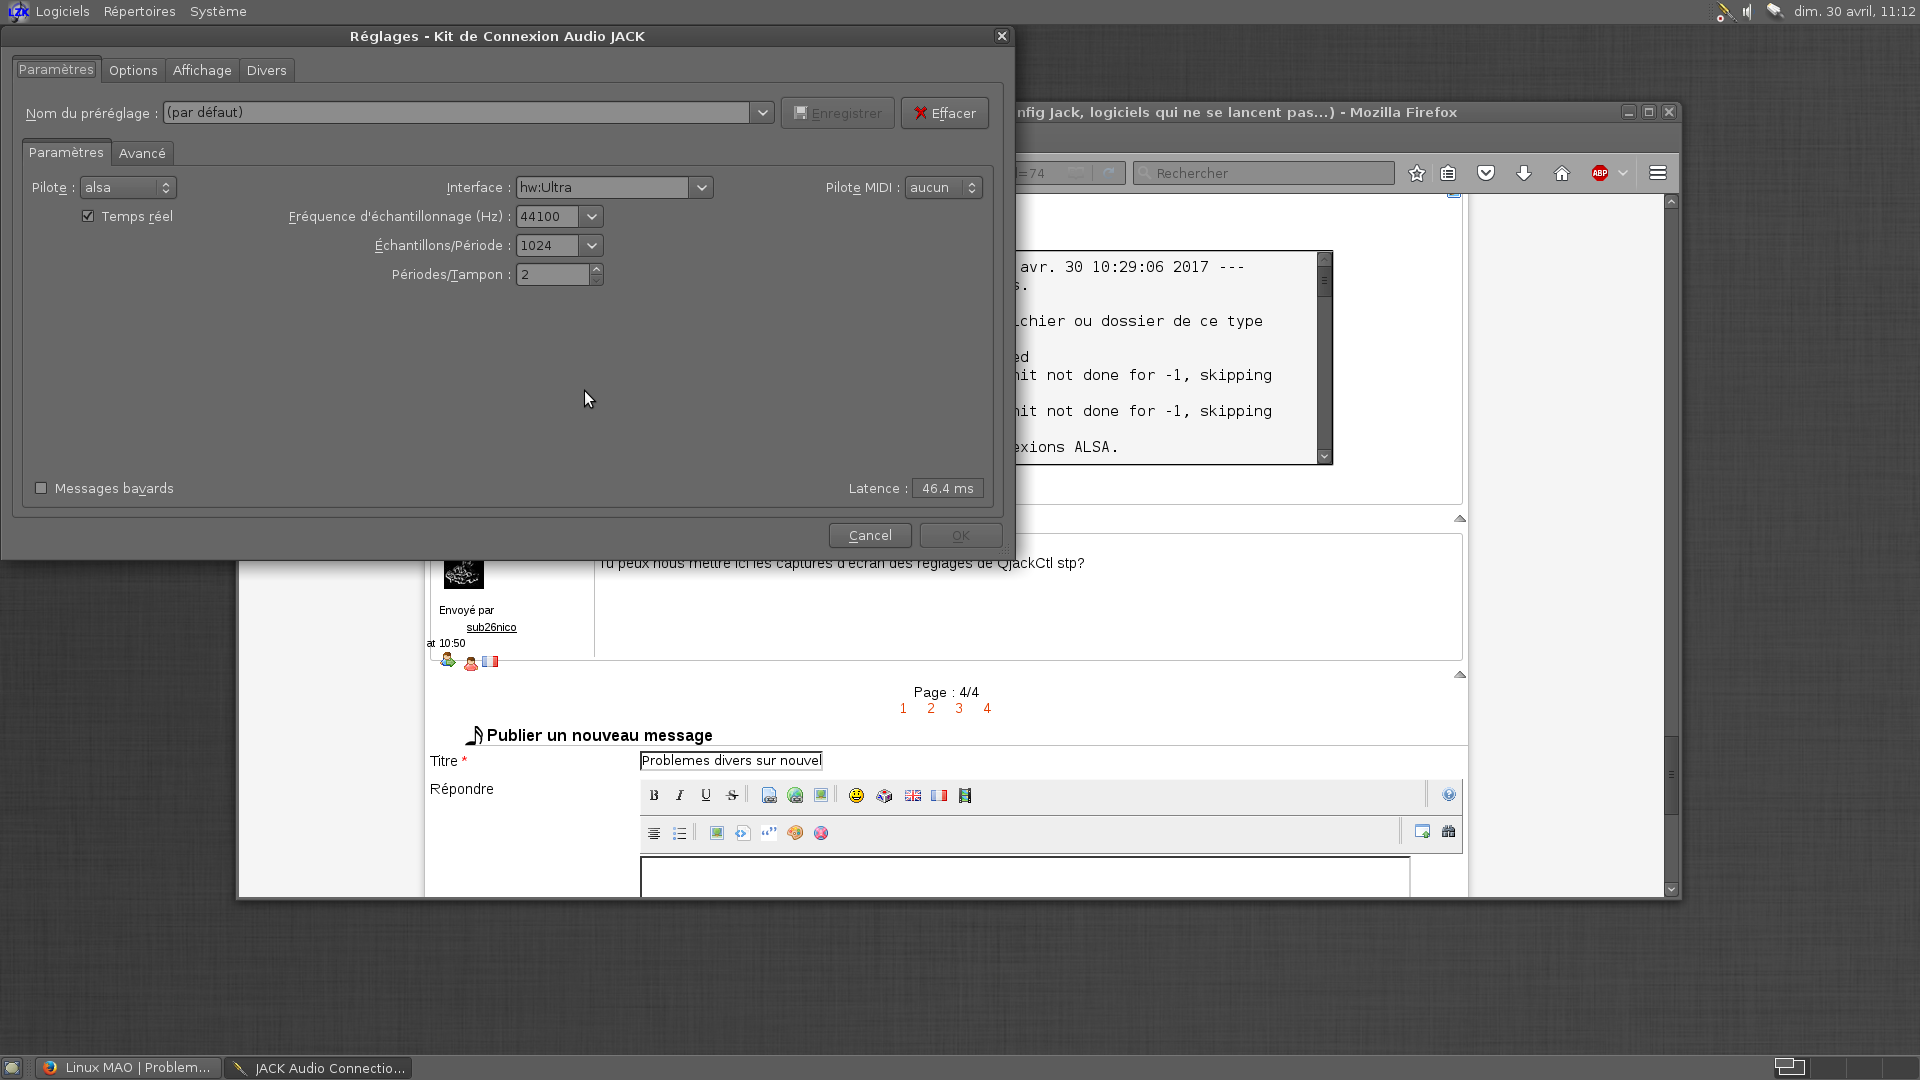The width and height of the screenshot is (1920, 1080).
Task: Click the French flag language icon
Action: [x=939, y=796]
